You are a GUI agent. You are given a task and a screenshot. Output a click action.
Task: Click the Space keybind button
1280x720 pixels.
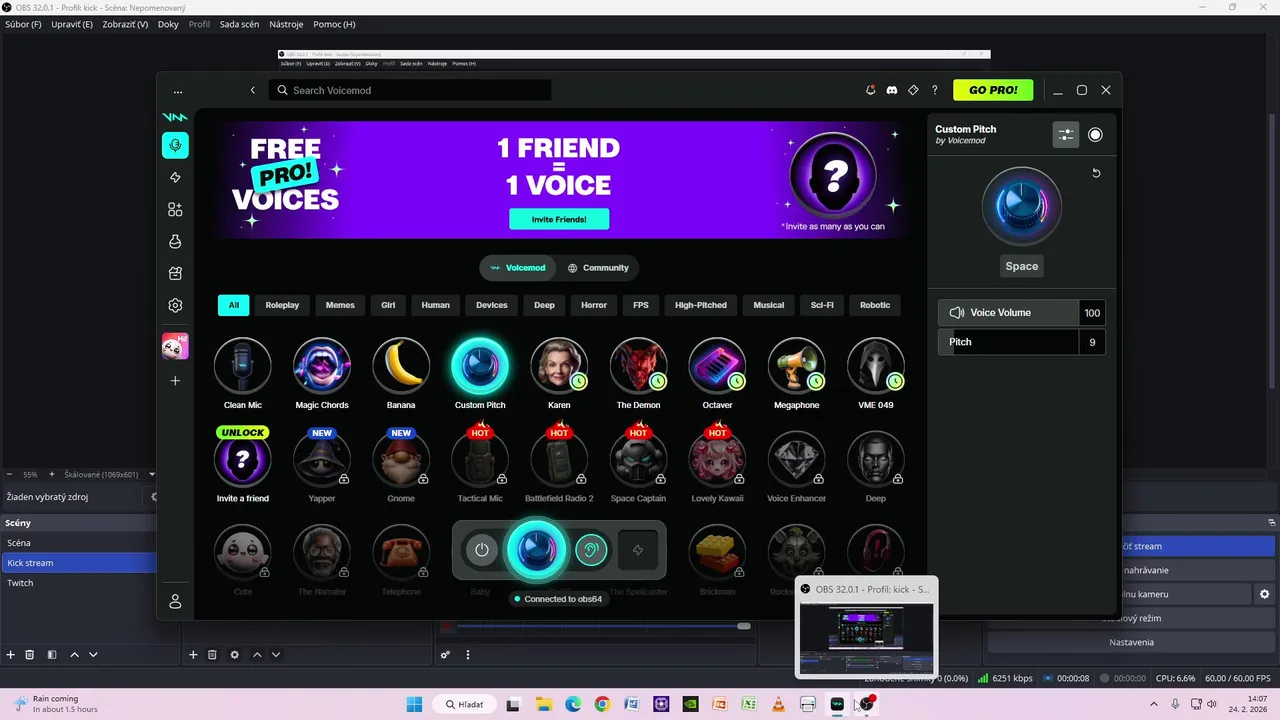[x=1021, y=266]
